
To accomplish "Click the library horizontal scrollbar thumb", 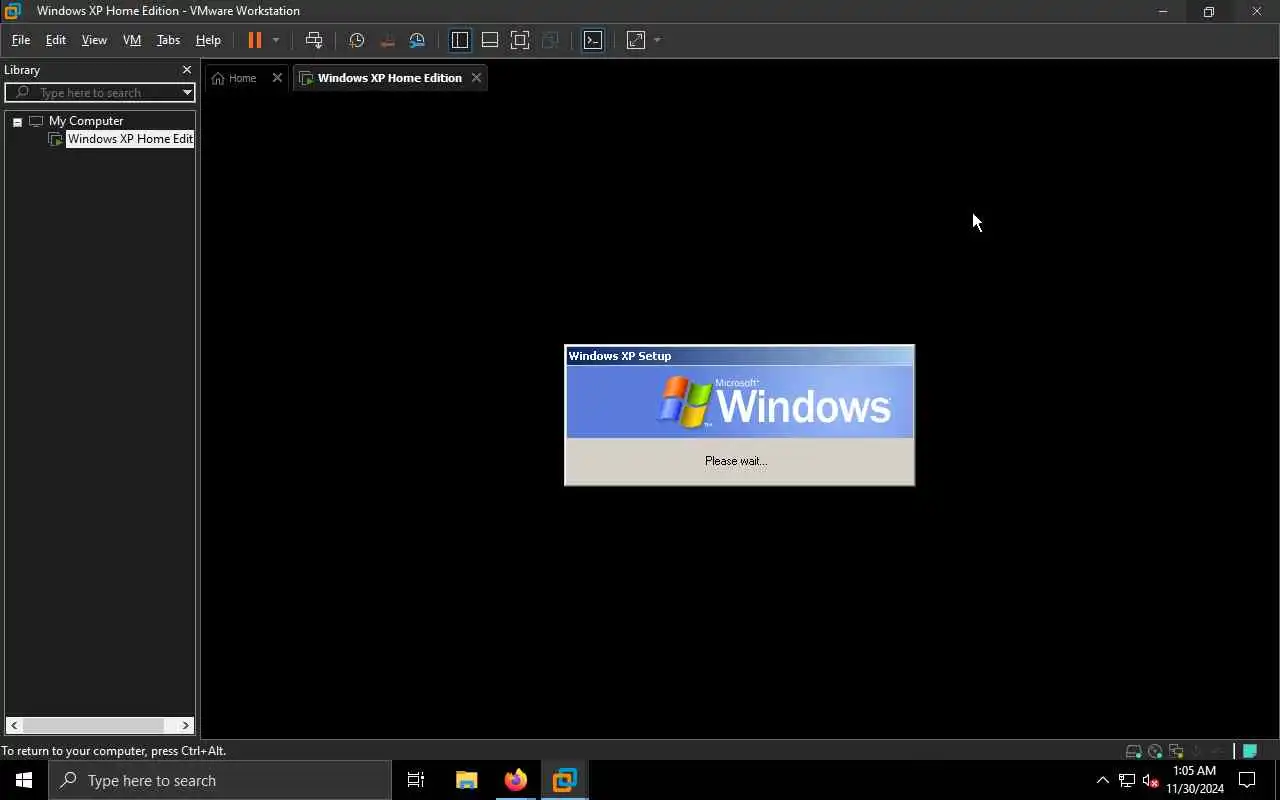I will (94, 725).
